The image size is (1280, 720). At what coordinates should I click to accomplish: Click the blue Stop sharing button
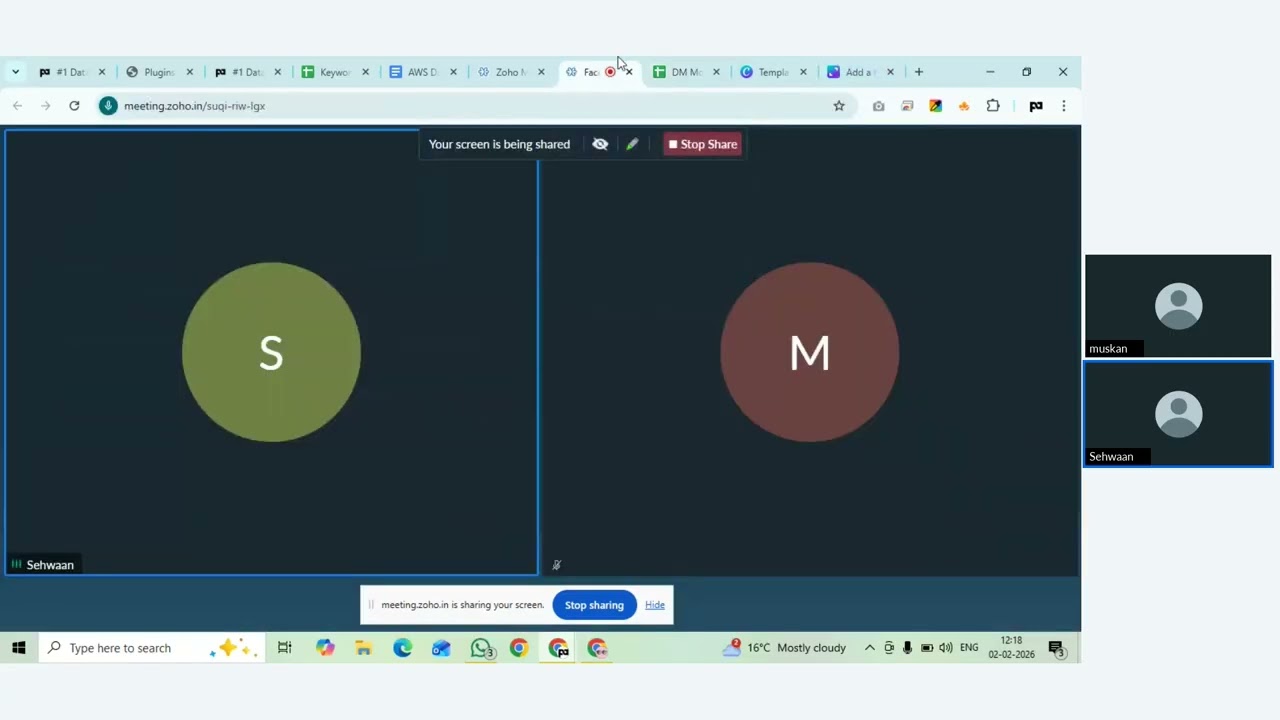[594, 605]
